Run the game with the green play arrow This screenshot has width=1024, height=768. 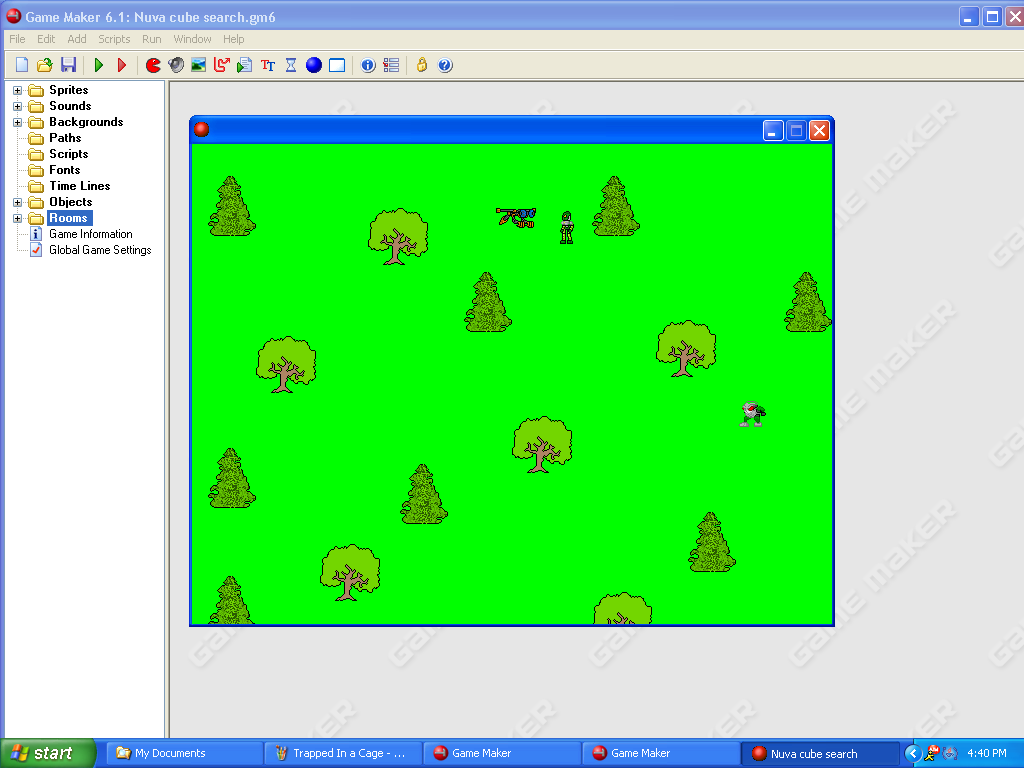(x=97, y=64)
